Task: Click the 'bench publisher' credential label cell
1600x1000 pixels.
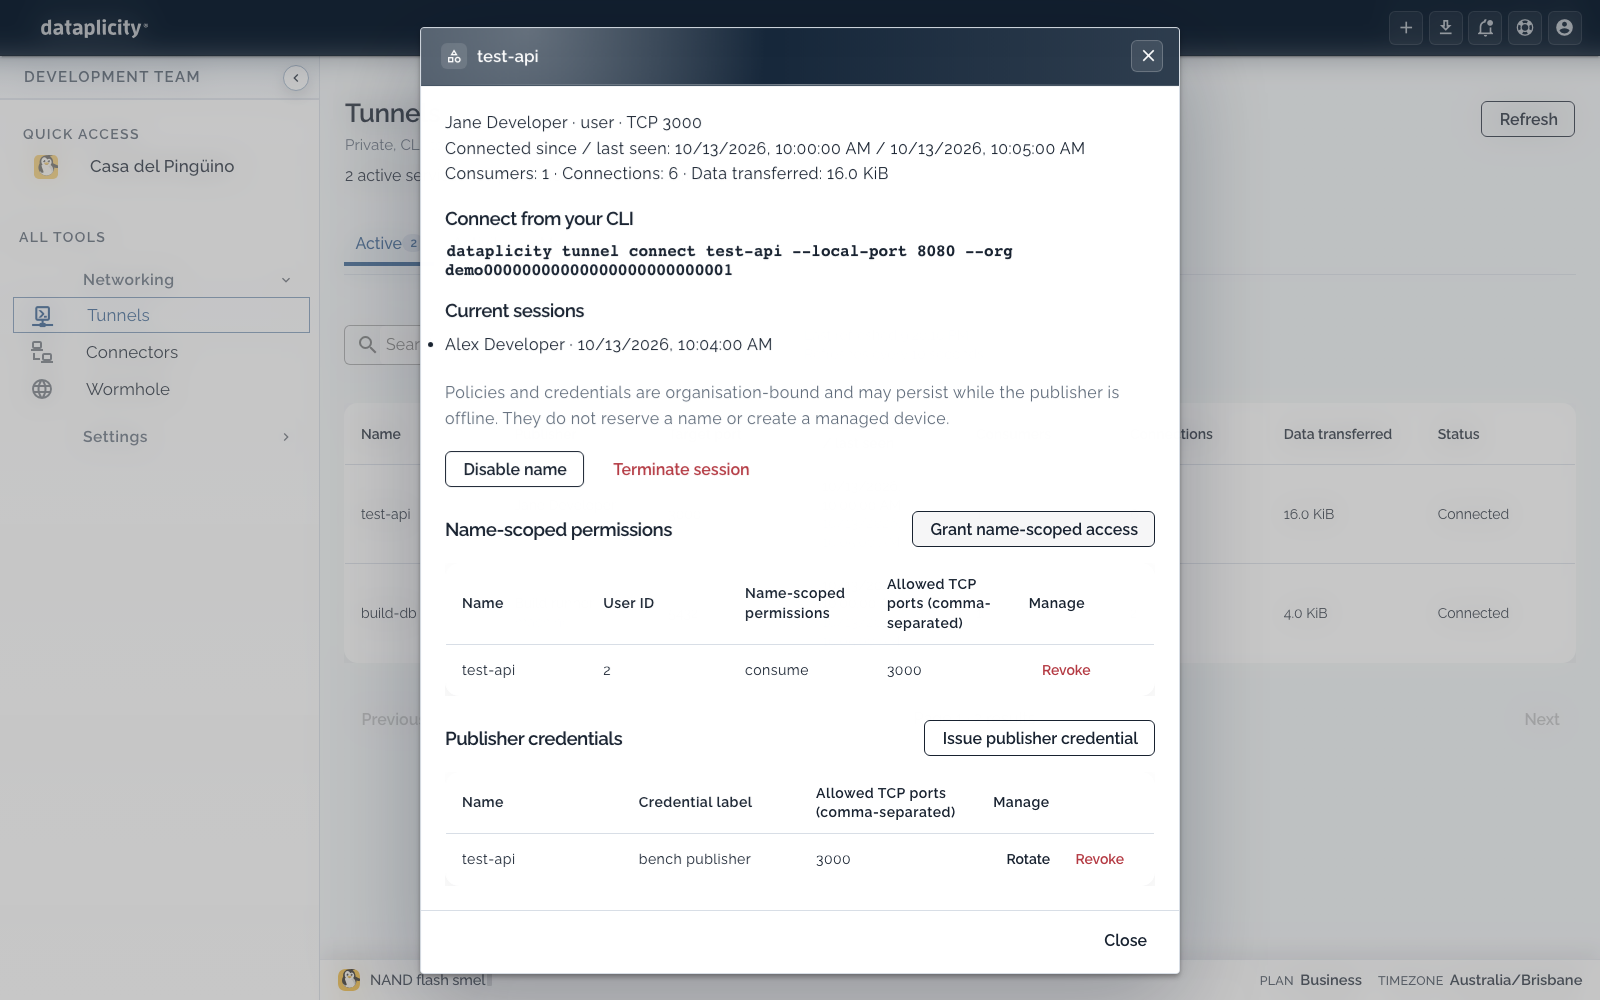Action: click(x=695, y=859)
